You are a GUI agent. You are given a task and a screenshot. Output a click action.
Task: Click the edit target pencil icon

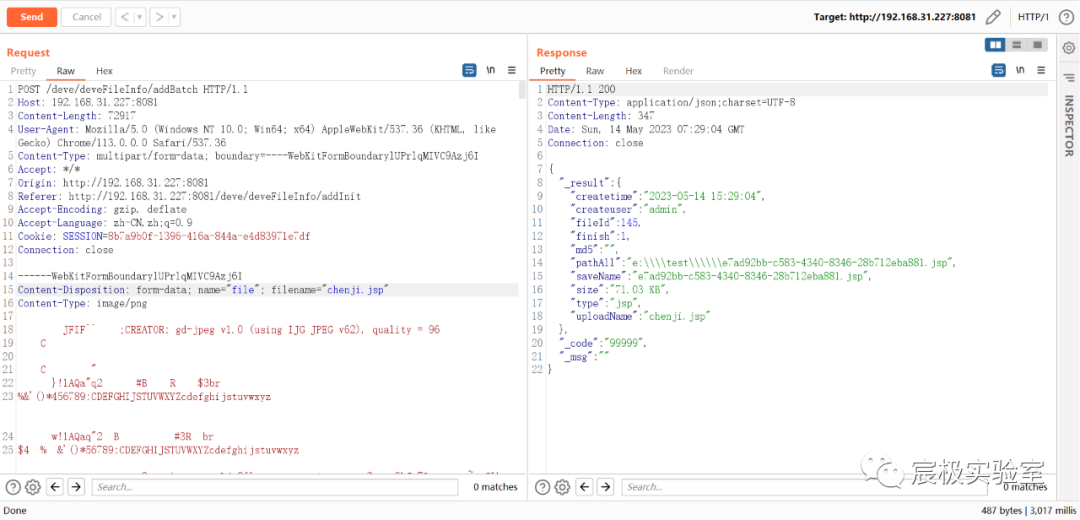pyautogui.click(x=993, y=17)
